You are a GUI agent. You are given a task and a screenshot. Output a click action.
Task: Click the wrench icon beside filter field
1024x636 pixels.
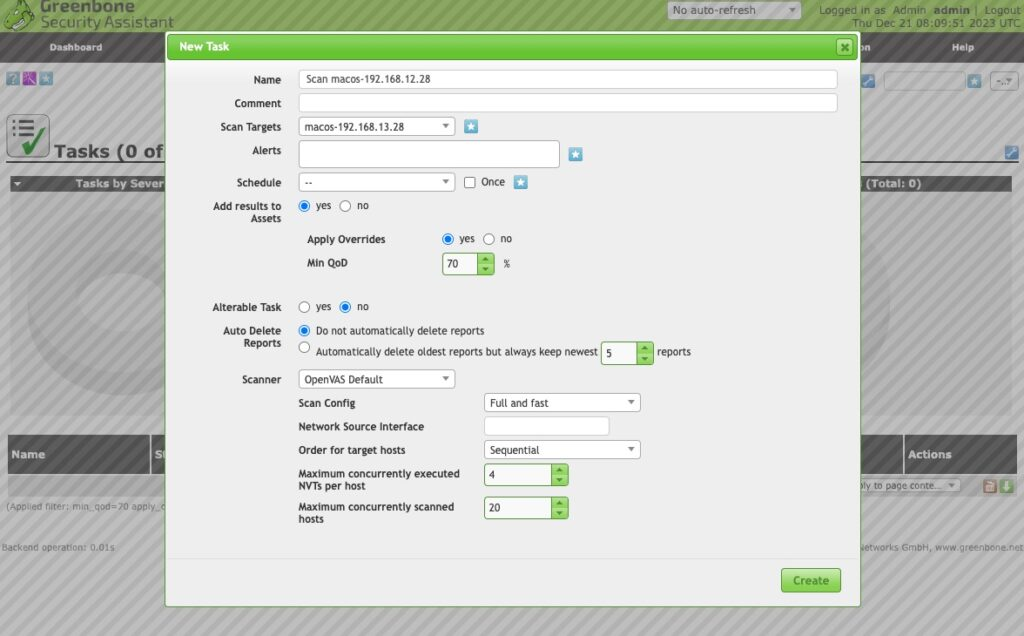(x=868, y=81)
